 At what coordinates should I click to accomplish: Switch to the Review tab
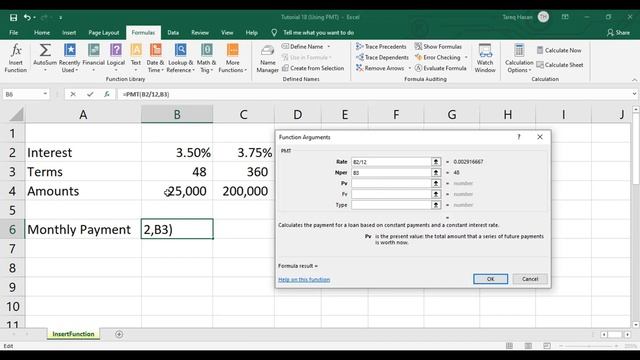200,33
